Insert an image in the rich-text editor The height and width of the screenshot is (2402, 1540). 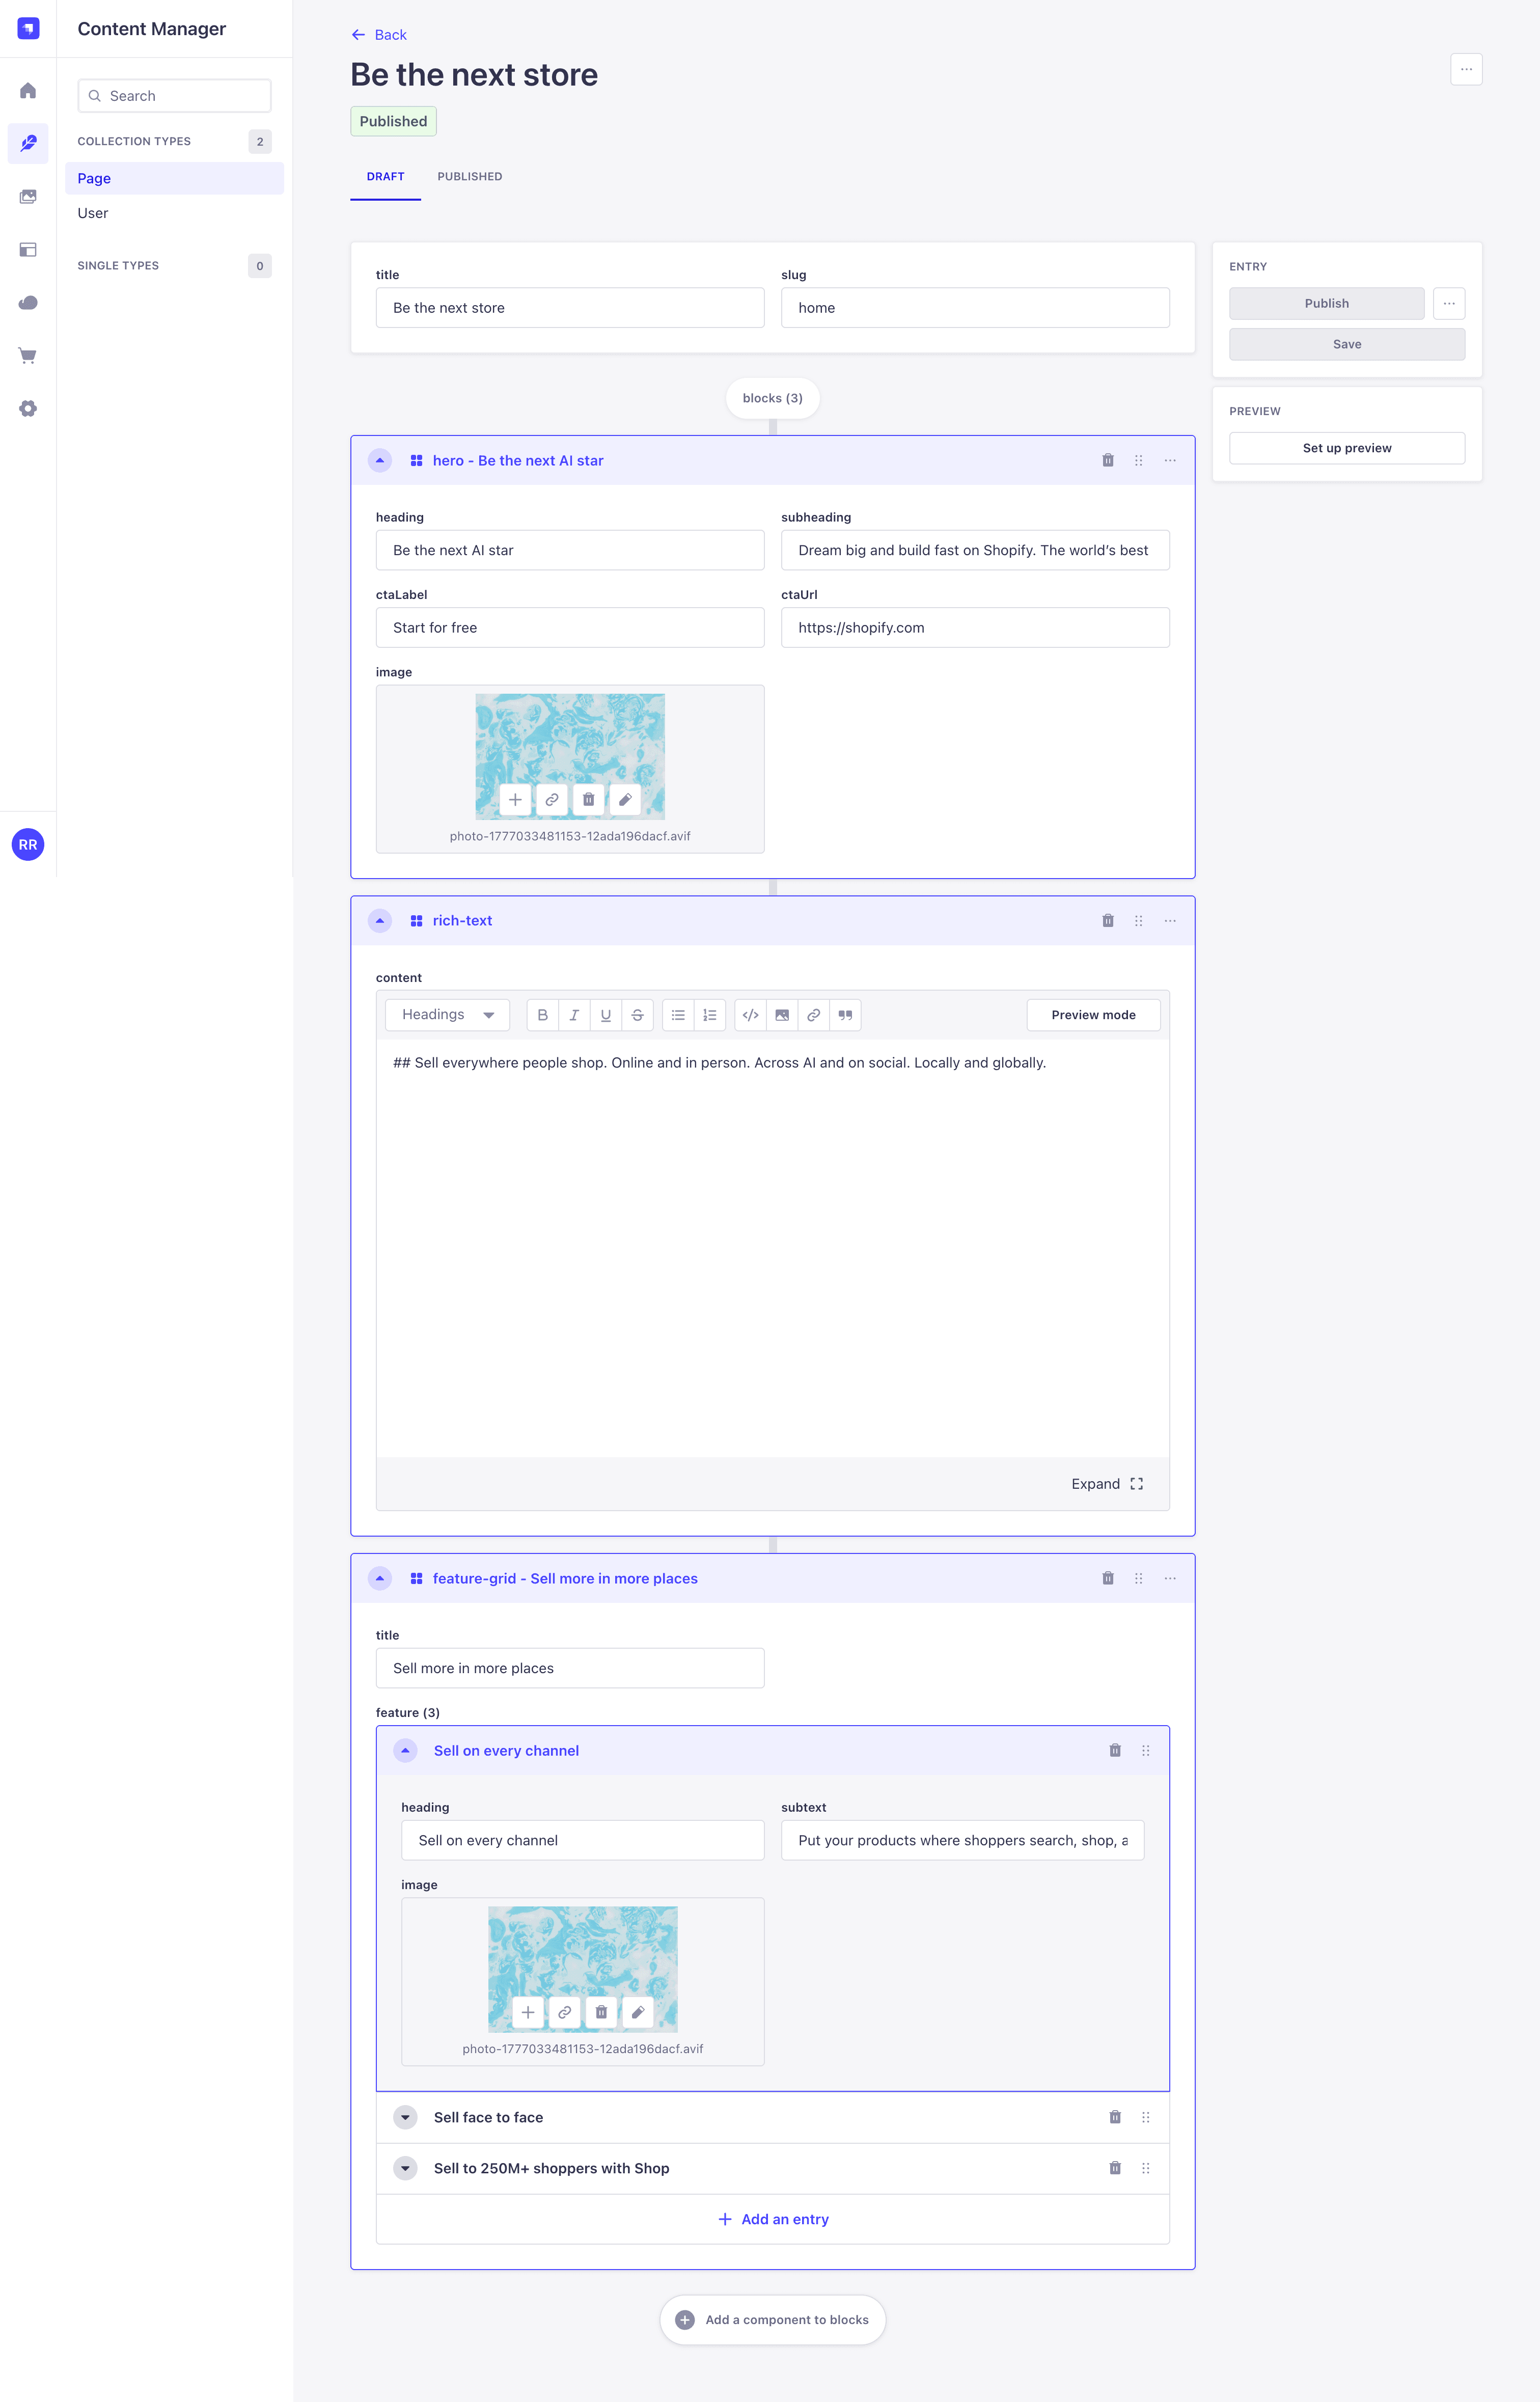point(782,1015)
